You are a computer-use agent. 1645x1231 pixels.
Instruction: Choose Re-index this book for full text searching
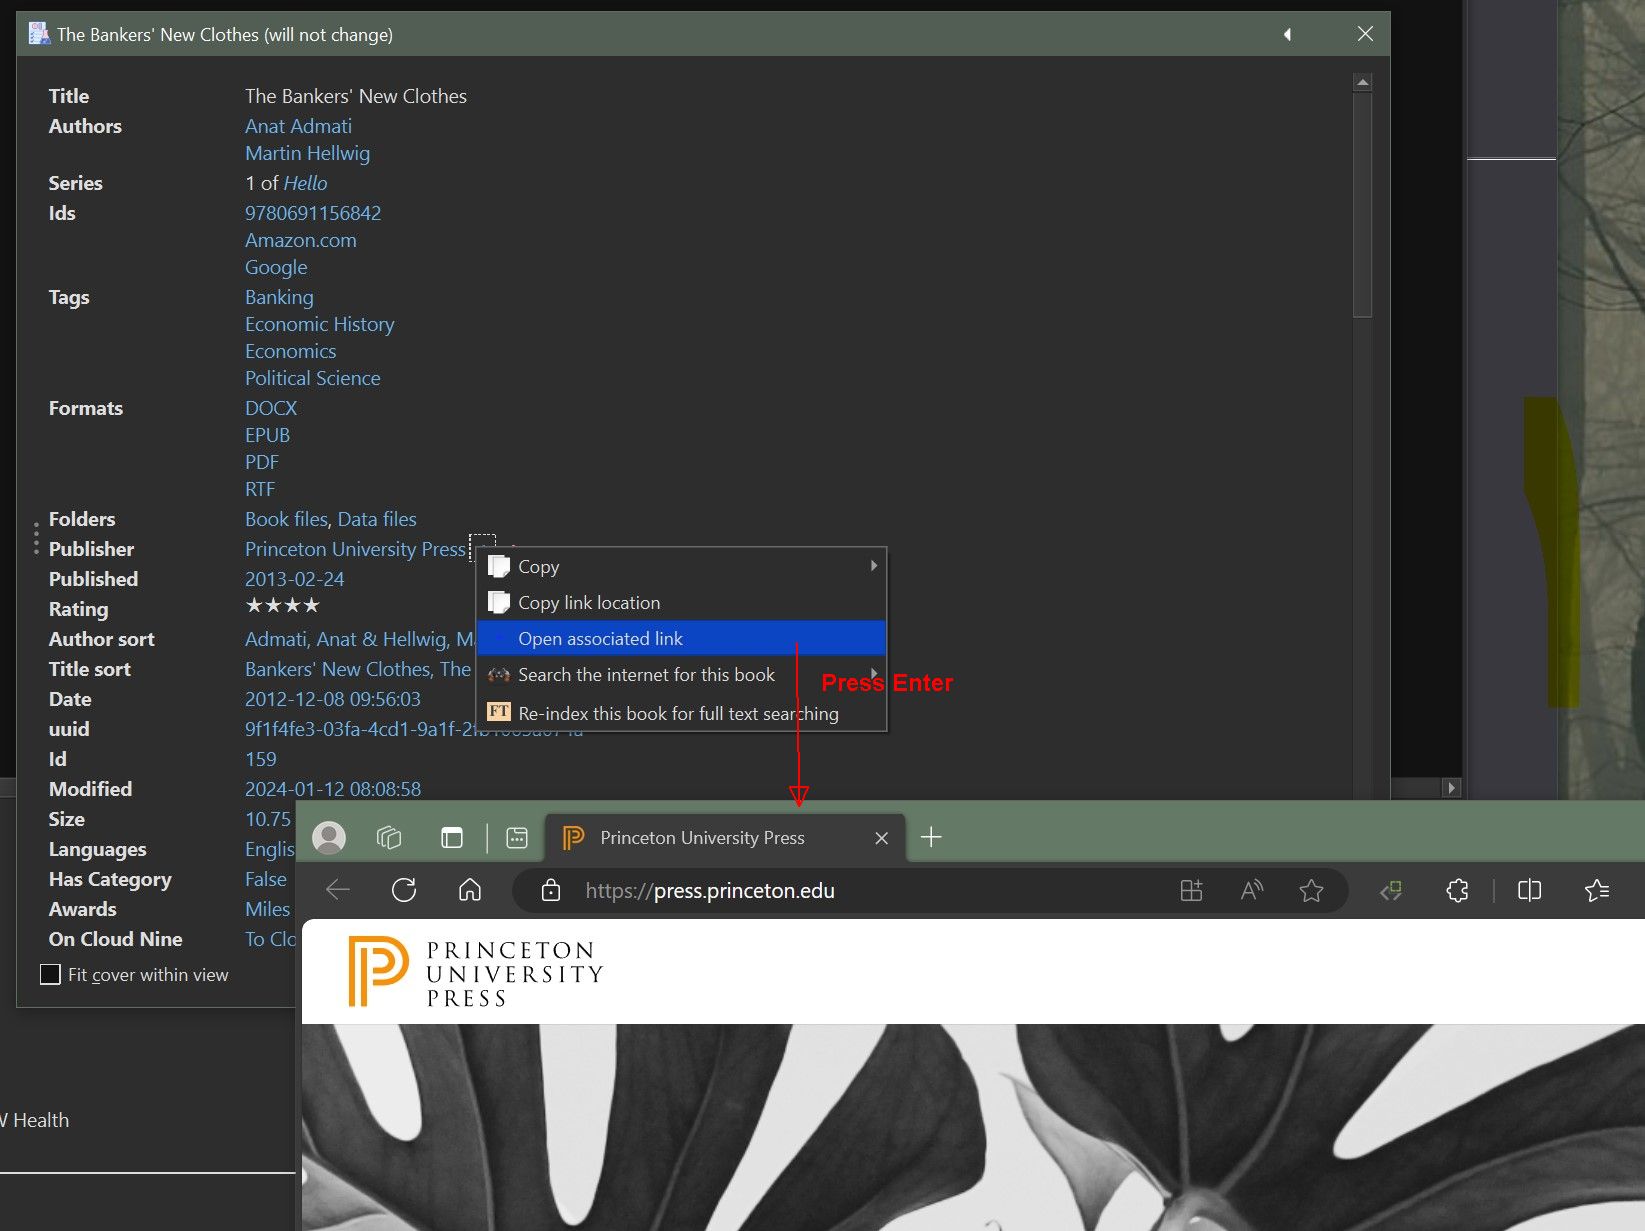[x=681, y=713]
